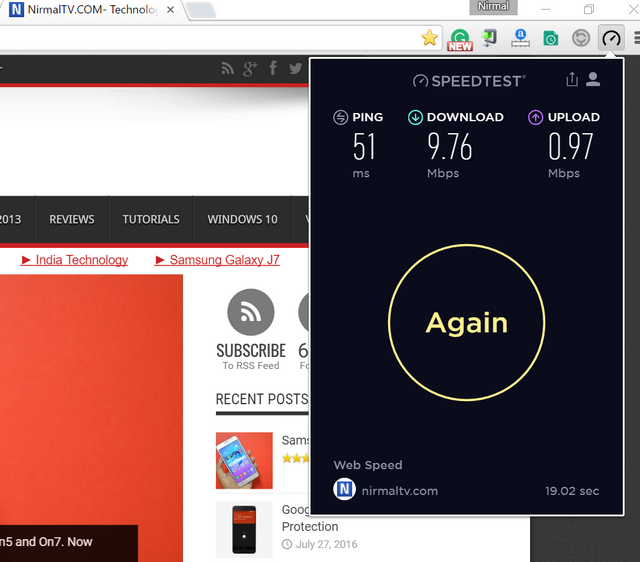Click the Web Speed label
Screen dimensions: 640x562
tap(368, 465)
